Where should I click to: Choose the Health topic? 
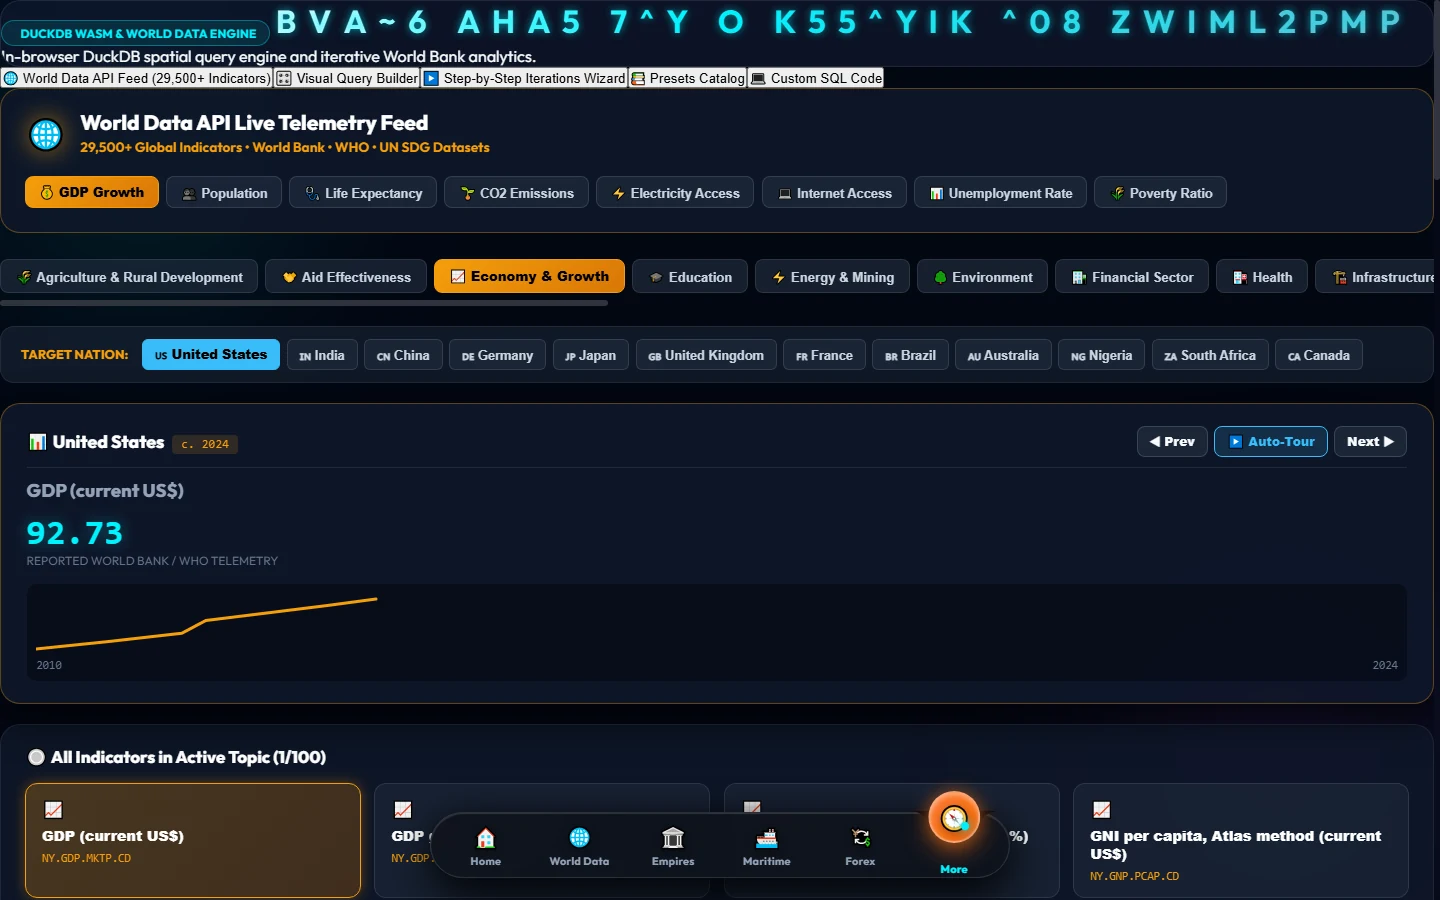[x=1262, y=277]
